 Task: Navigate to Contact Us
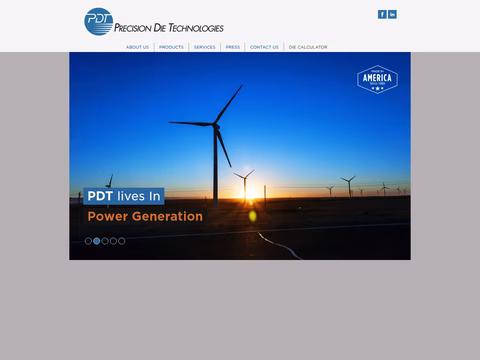coord(264,47)
